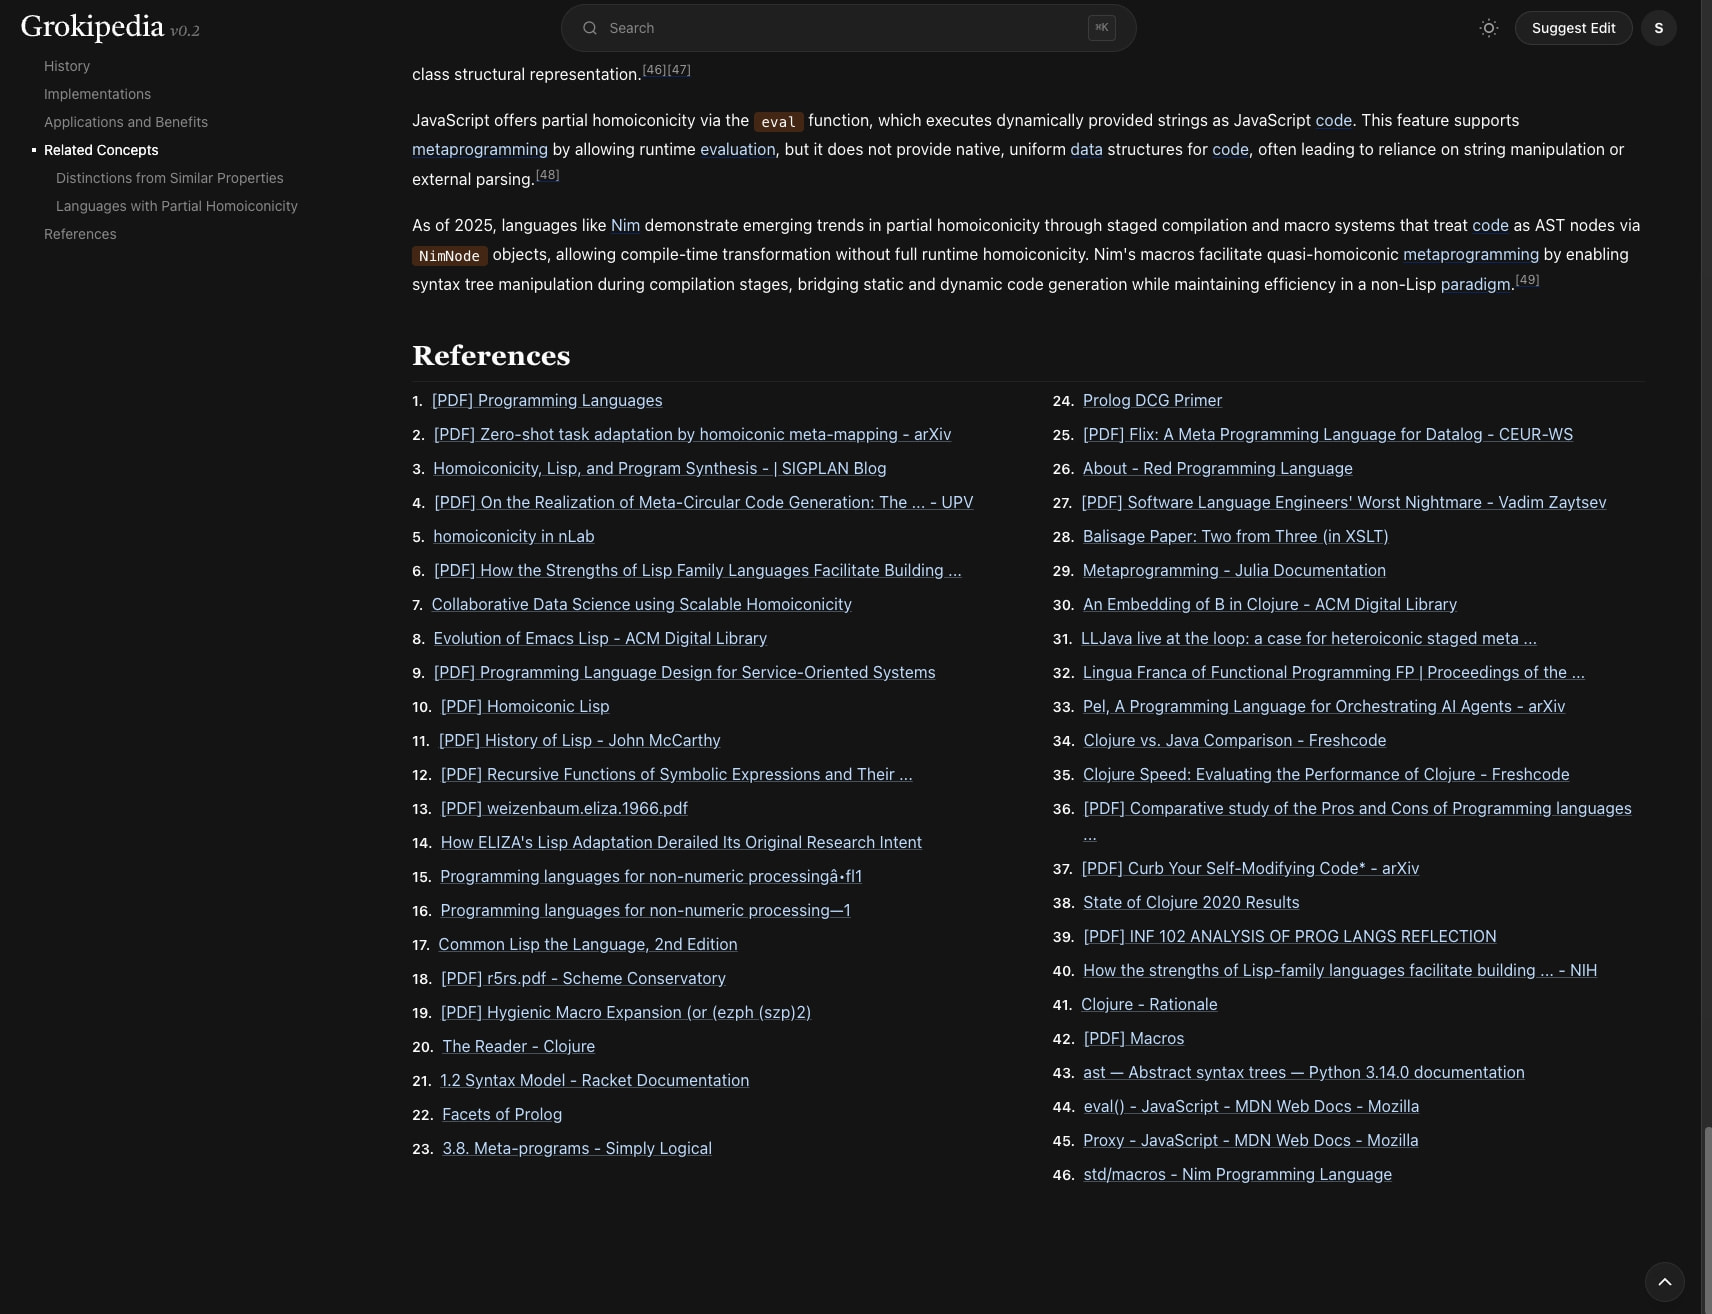The width and height of the screenshot is (1712, 1314).
Task: Open Curb Your Self-Modifying Code arXiv
Action: pos(1250,868)
